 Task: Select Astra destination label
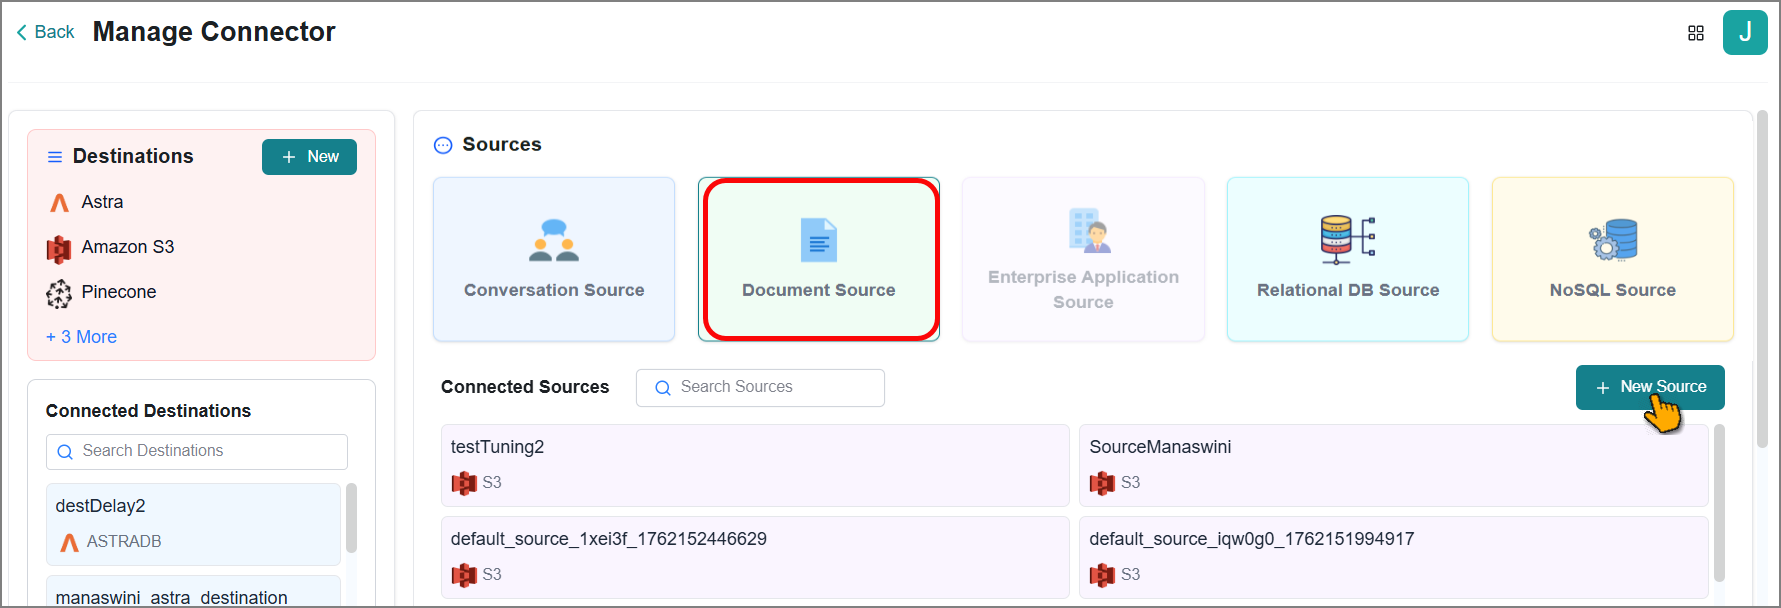102,202
